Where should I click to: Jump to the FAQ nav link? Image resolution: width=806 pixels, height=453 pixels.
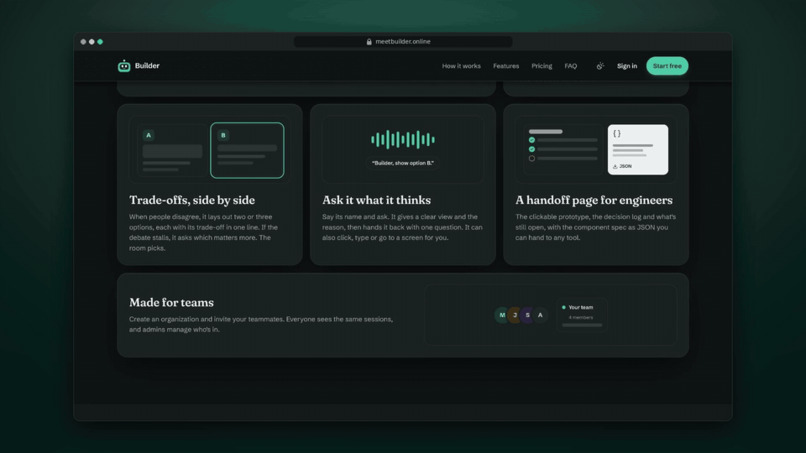pyautogui.click(x=571, y=66)
